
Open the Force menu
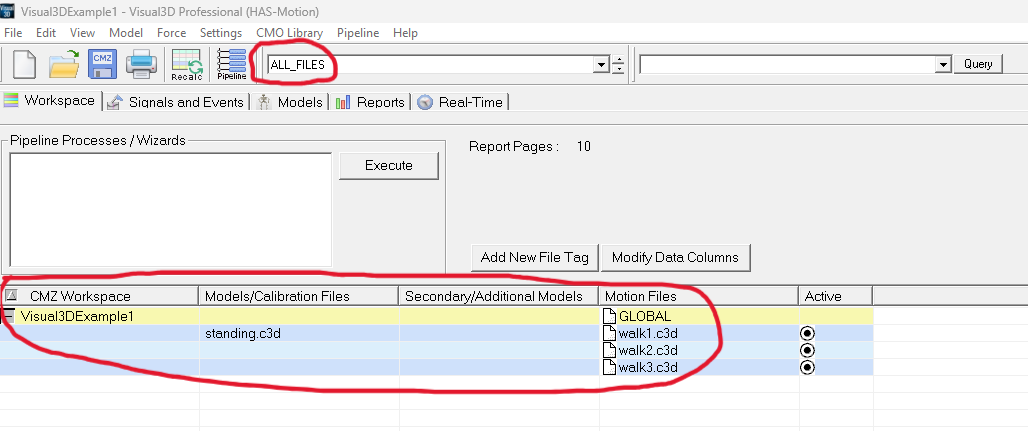pyautogui.click(x=172, y=33)
